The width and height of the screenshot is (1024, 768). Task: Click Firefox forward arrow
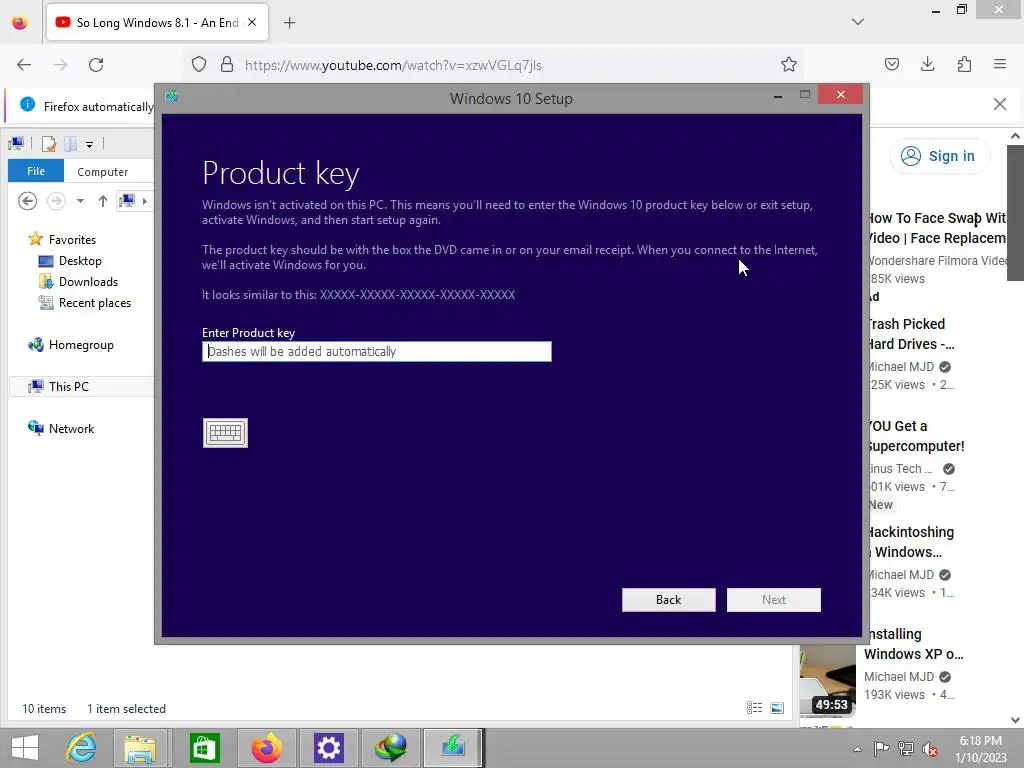[x=60, y=65]
